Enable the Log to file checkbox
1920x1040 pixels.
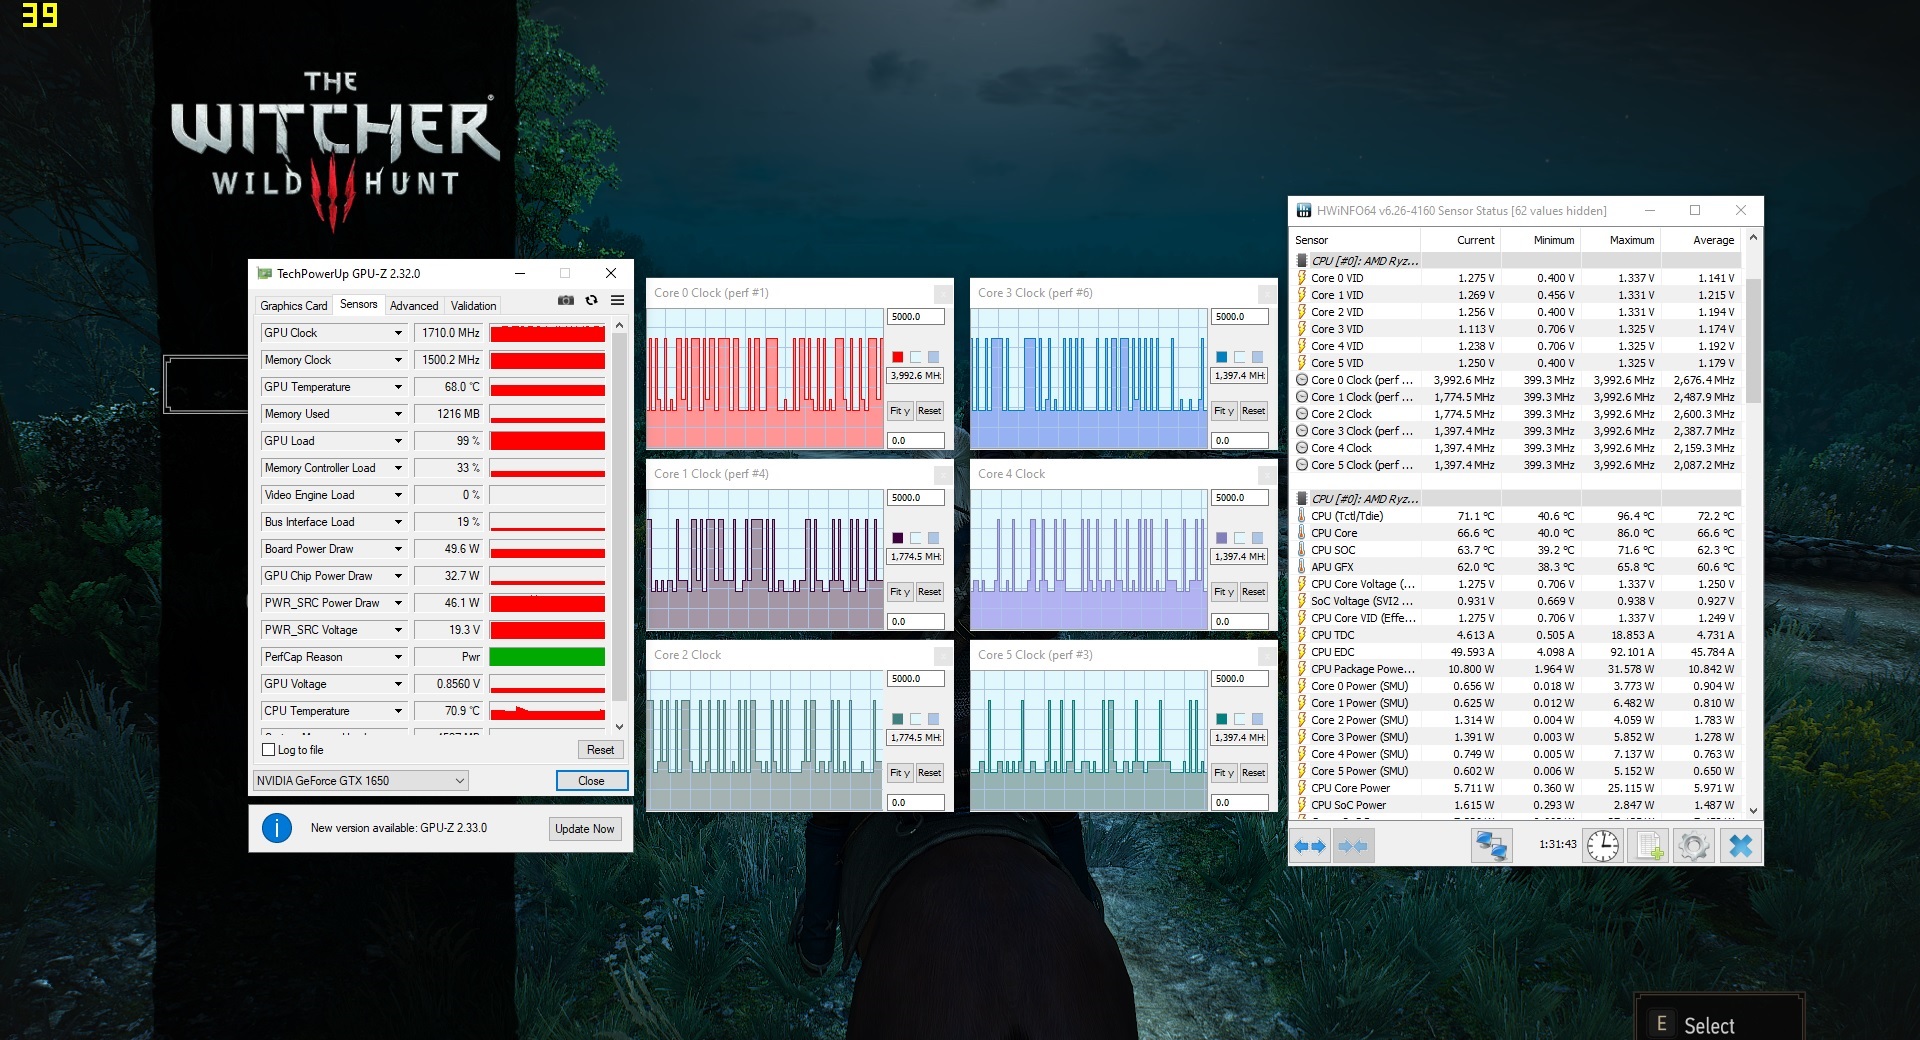click(x=268, y=750)
